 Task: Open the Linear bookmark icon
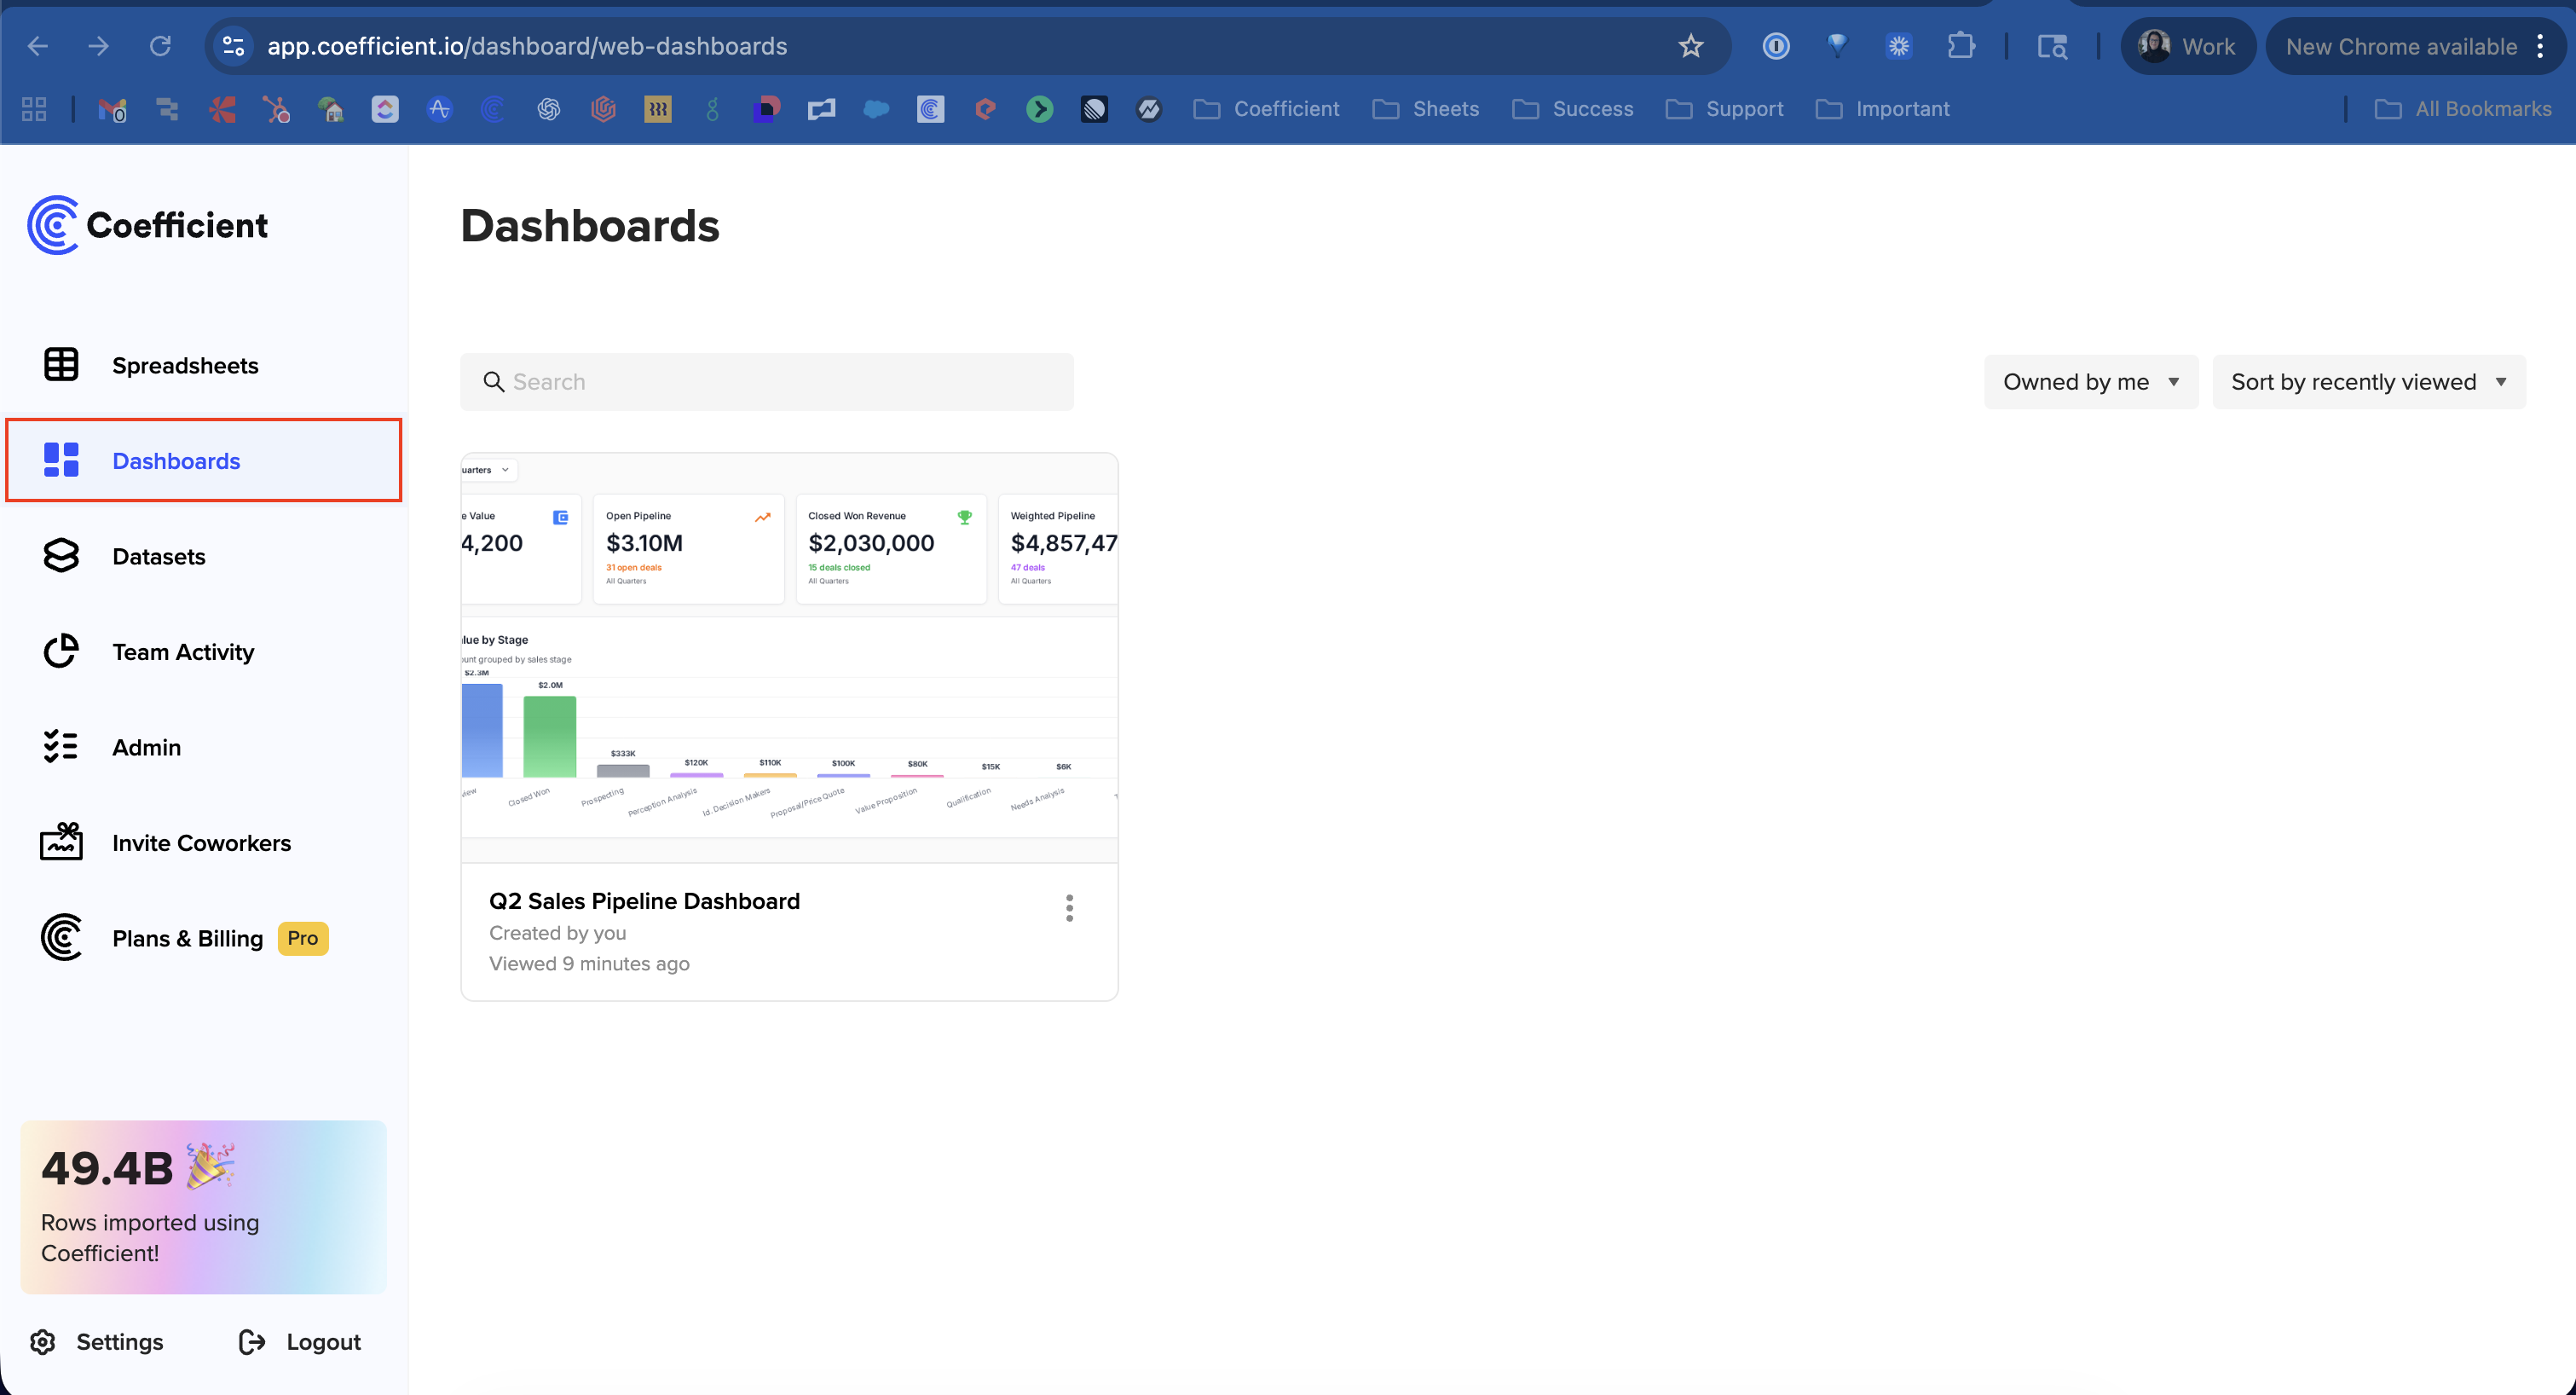pyautogui.click(x=1094, y=109)
